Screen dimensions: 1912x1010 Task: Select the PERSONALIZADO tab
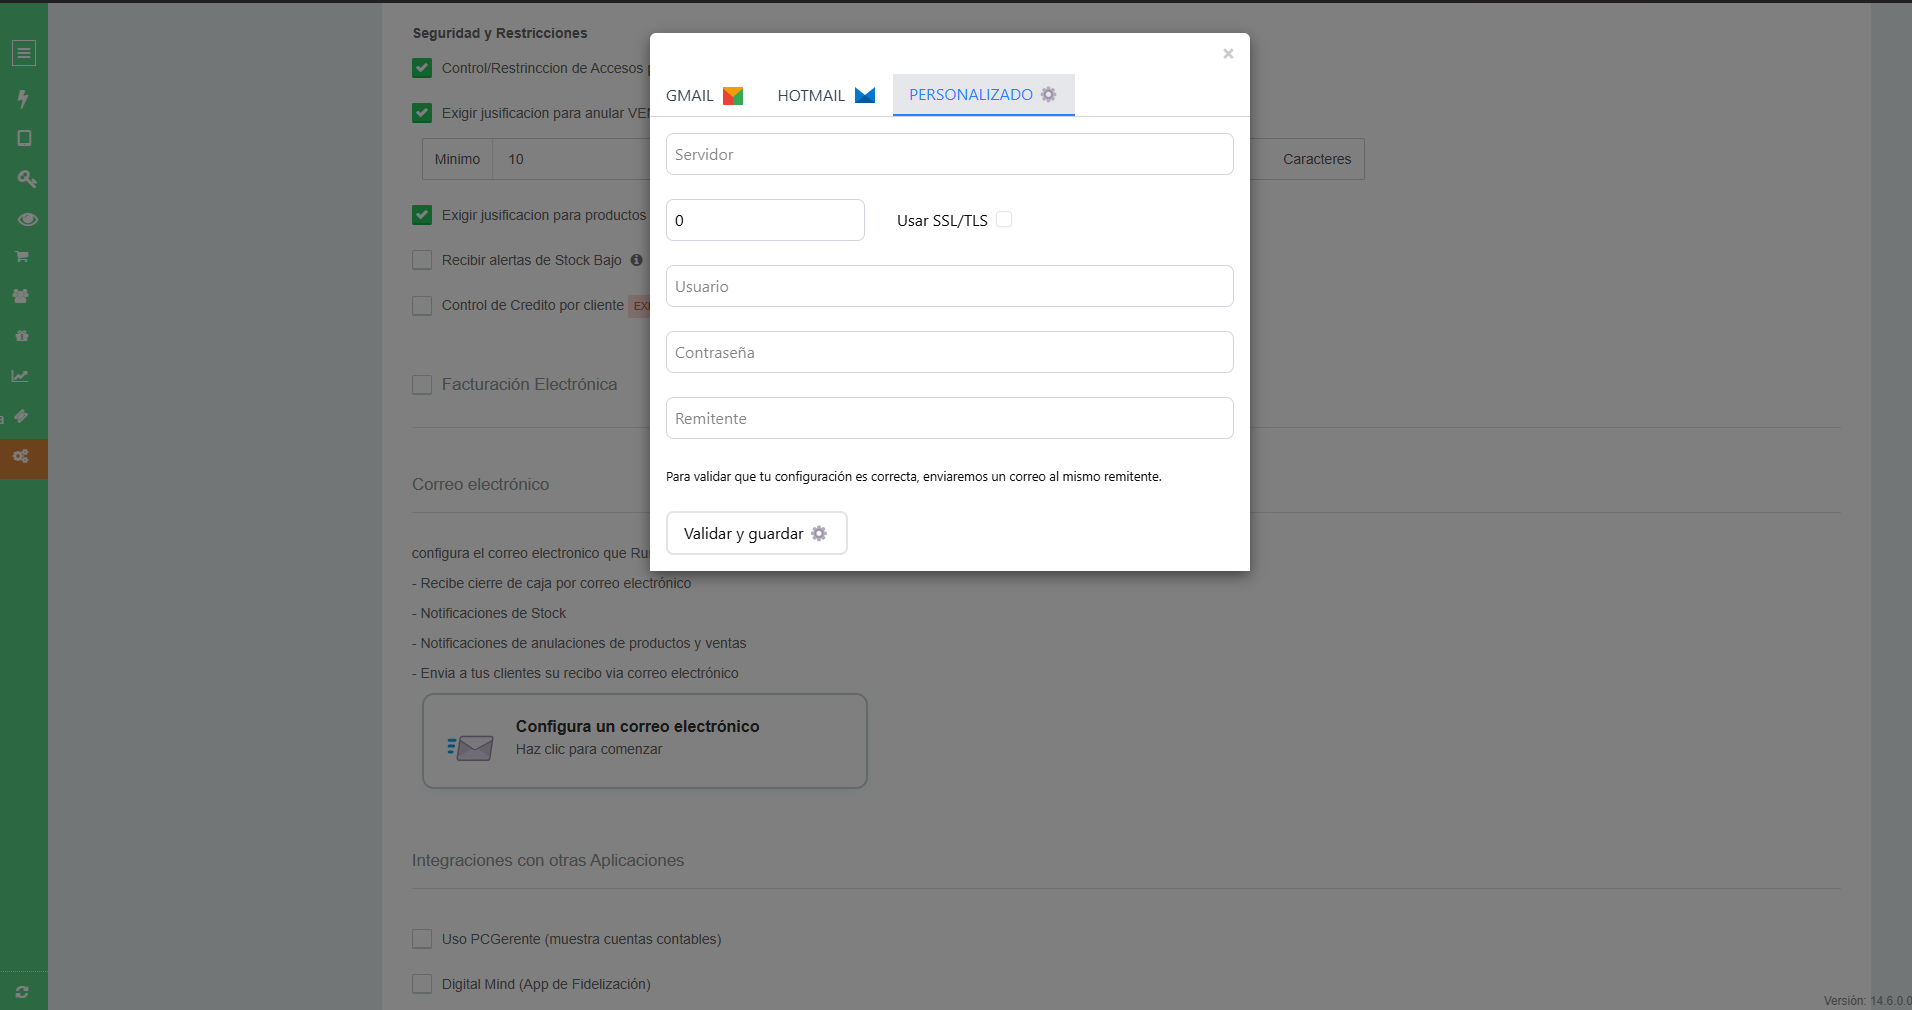click(983, 95)
